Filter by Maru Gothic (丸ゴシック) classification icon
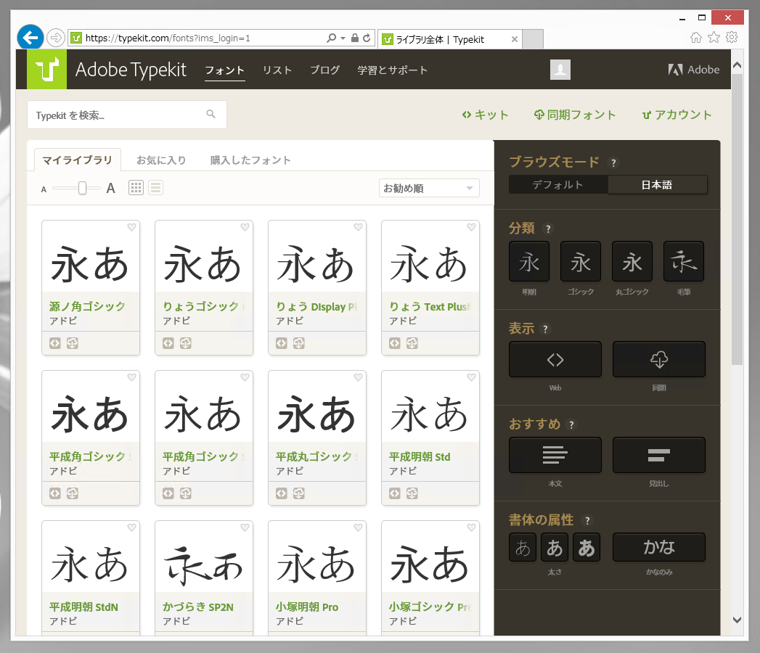The height and width of the screenshot is (653, 760). [x=632, y=262]
